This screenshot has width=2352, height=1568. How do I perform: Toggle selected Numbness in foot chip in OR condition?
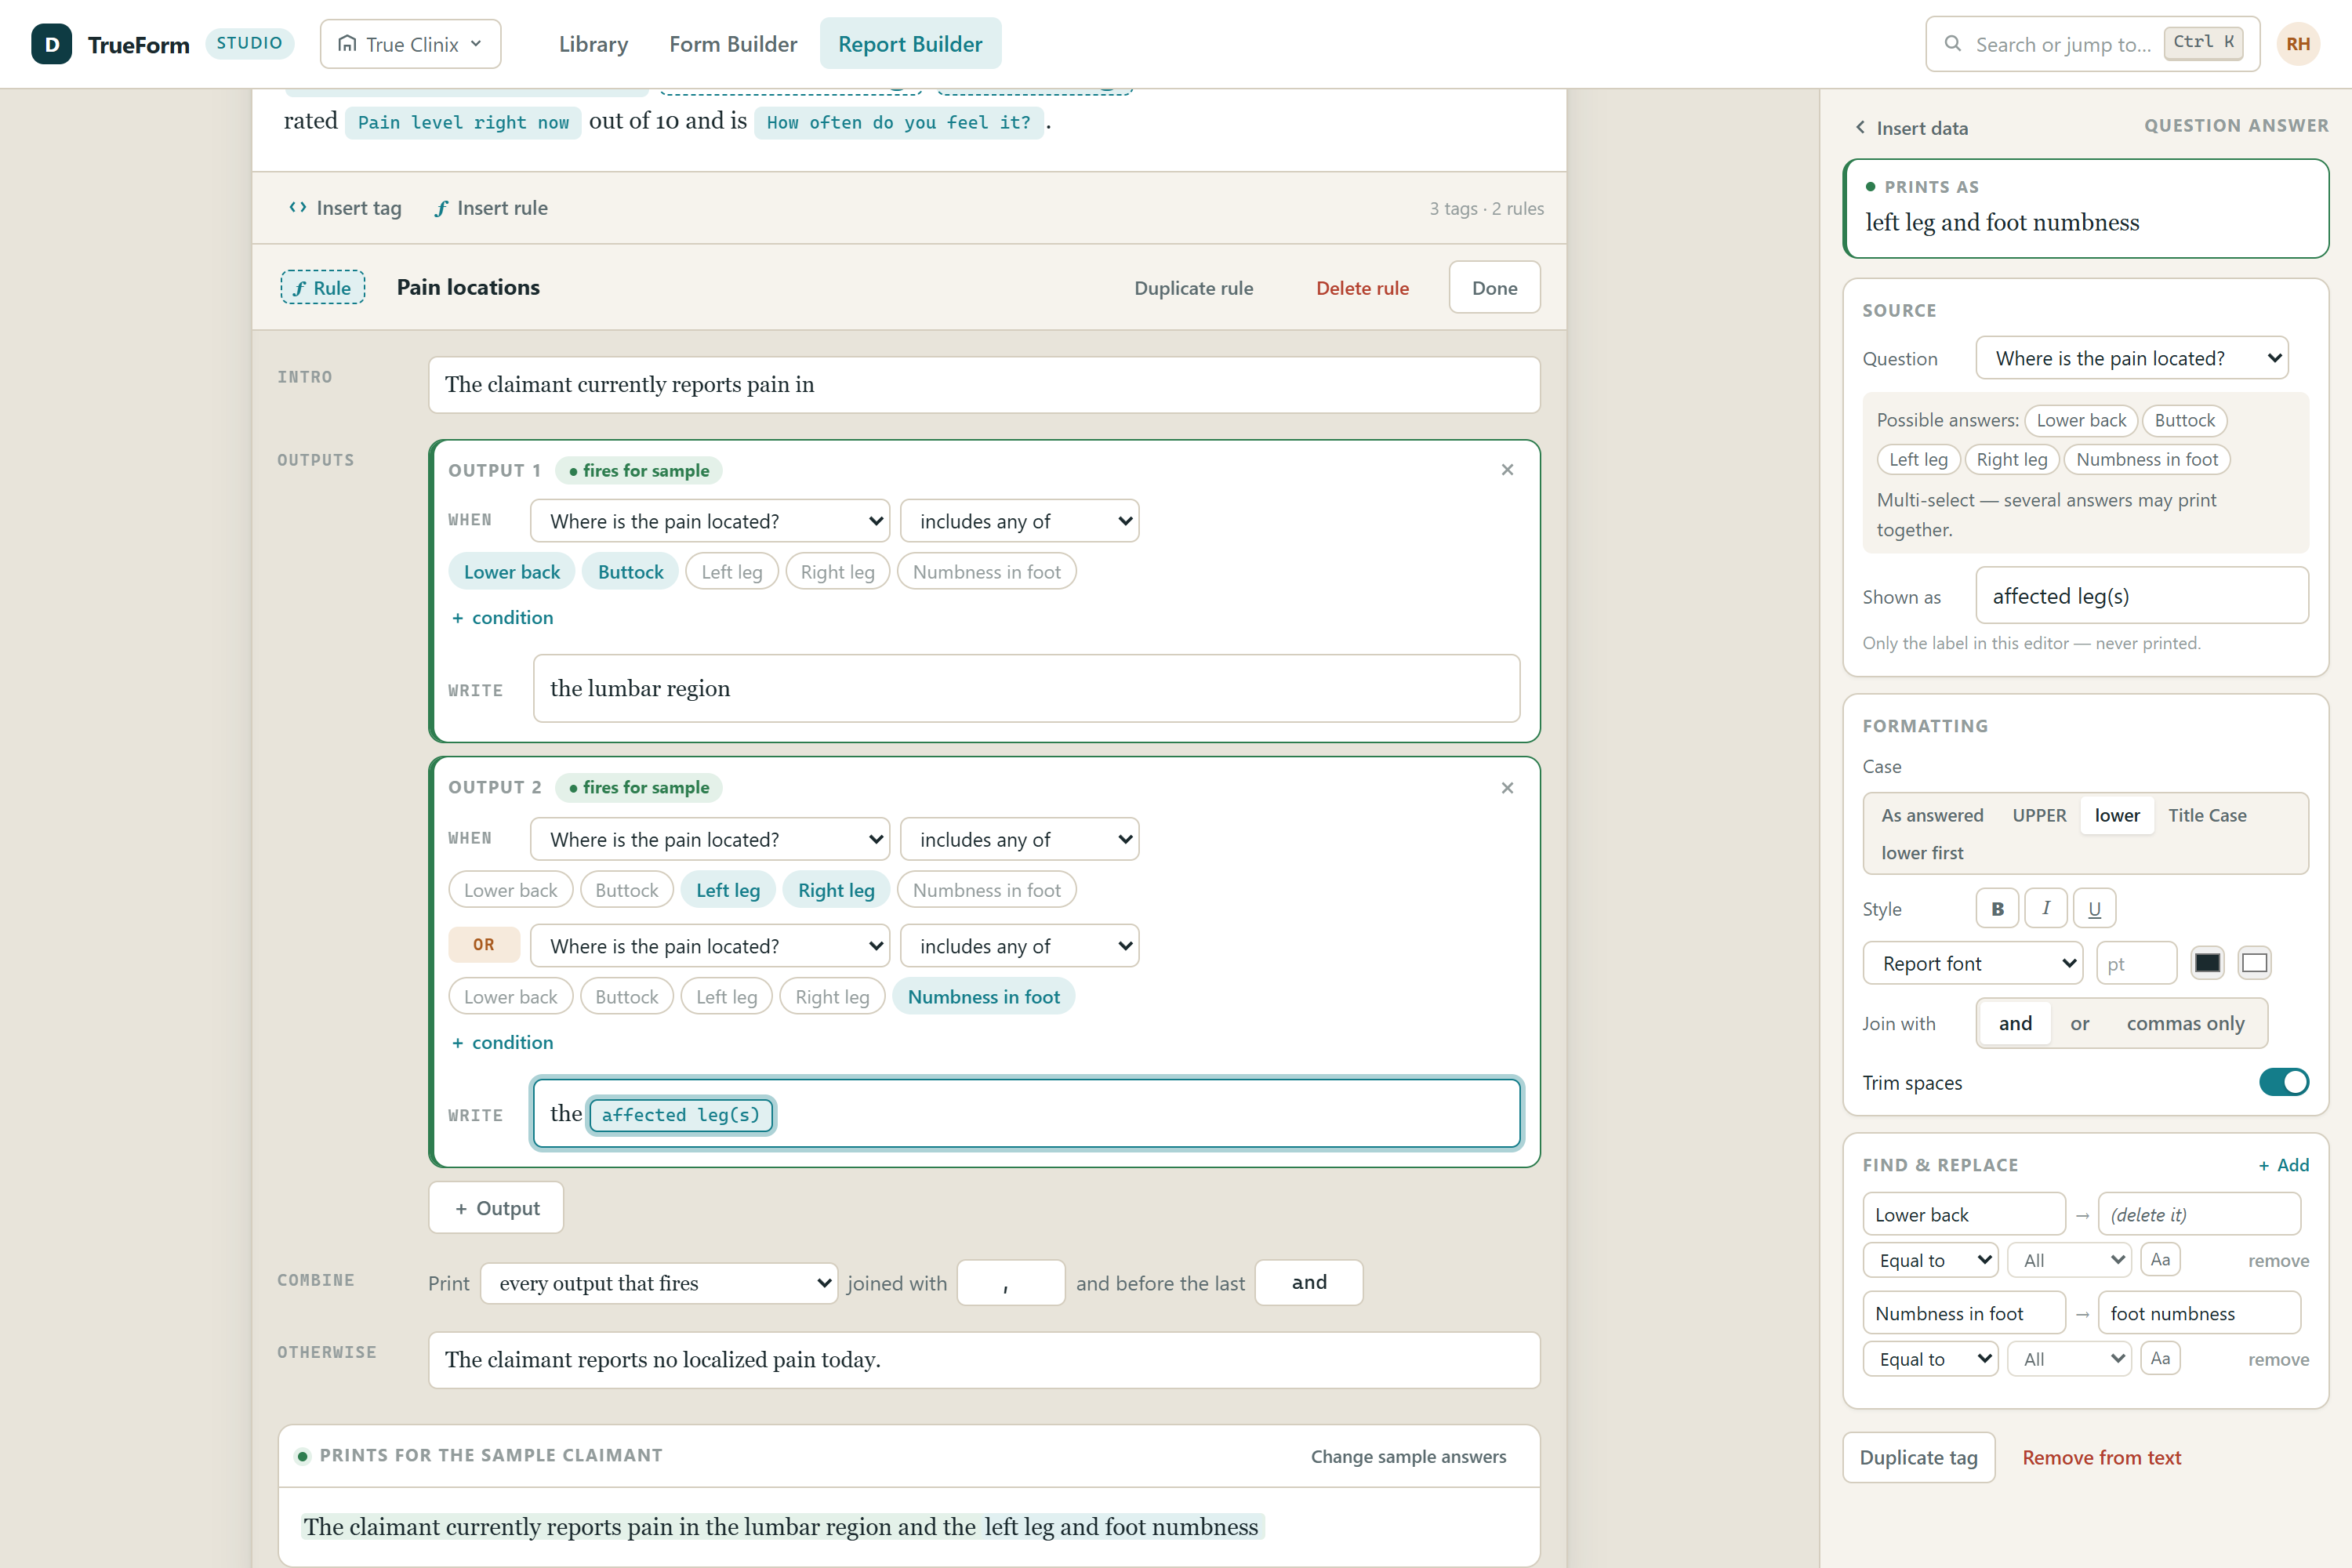(983, 997)
